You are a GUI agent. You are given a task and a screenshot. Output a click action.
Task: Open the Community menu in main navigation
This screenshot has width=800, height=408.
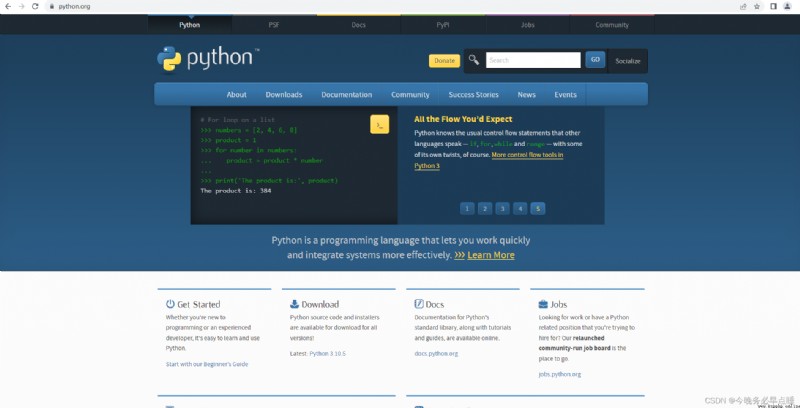pos(410,95)
